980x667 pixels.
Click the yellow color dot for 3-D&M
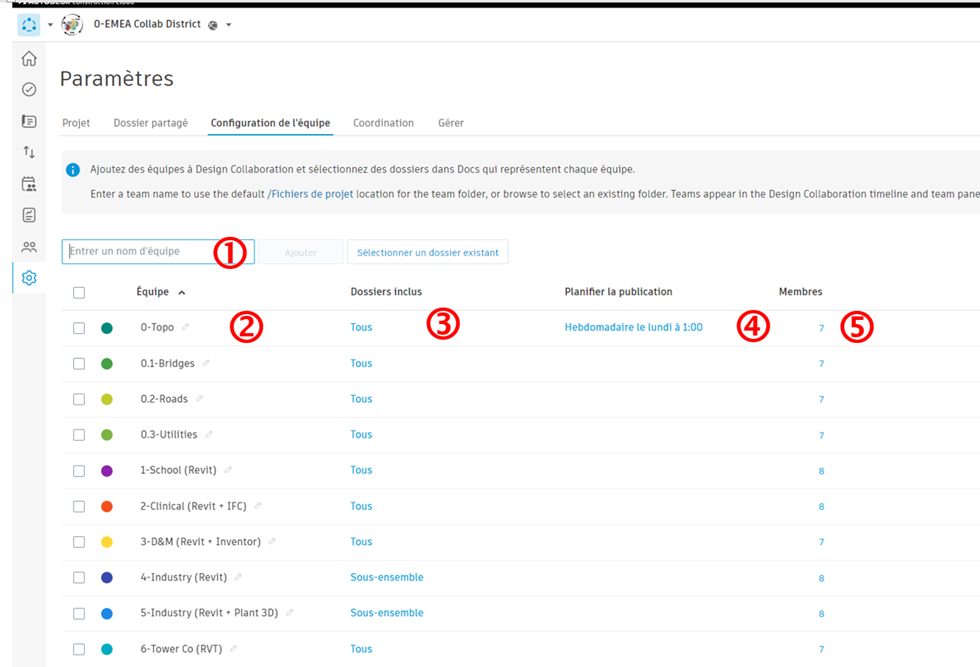point(107,542)
